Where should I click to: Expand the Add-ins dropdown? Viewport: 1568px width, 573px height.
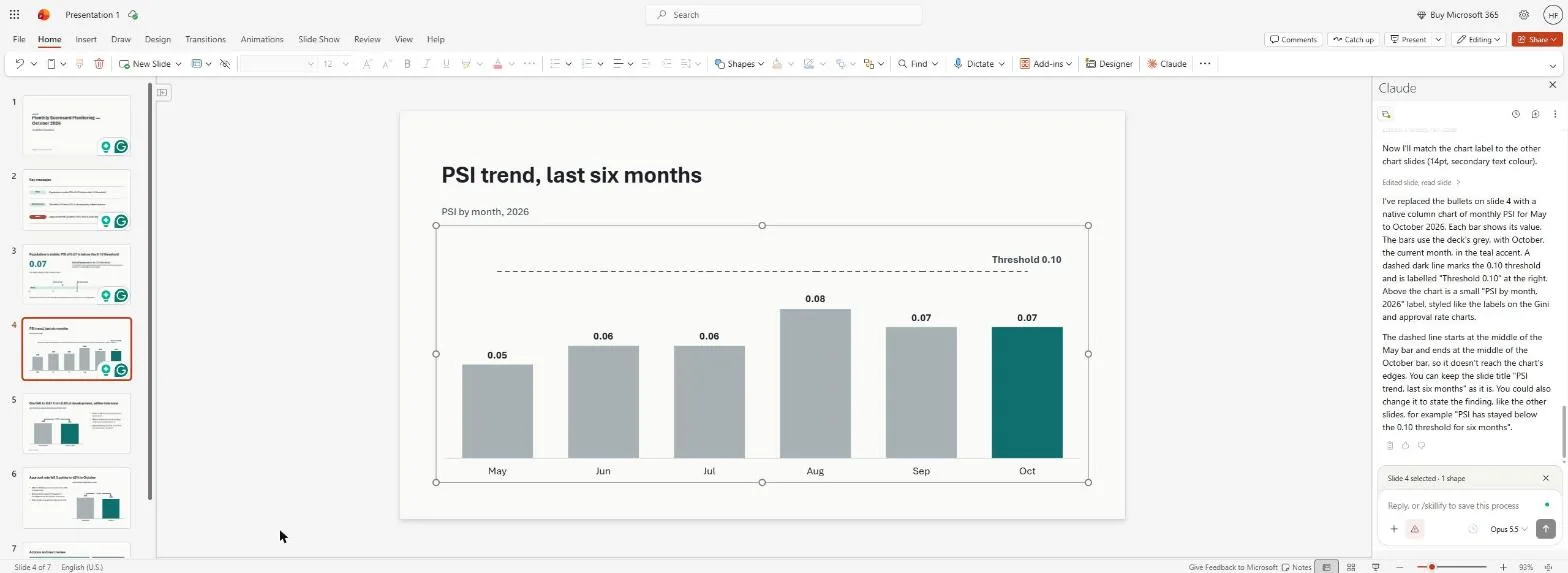click(1069, 64)
